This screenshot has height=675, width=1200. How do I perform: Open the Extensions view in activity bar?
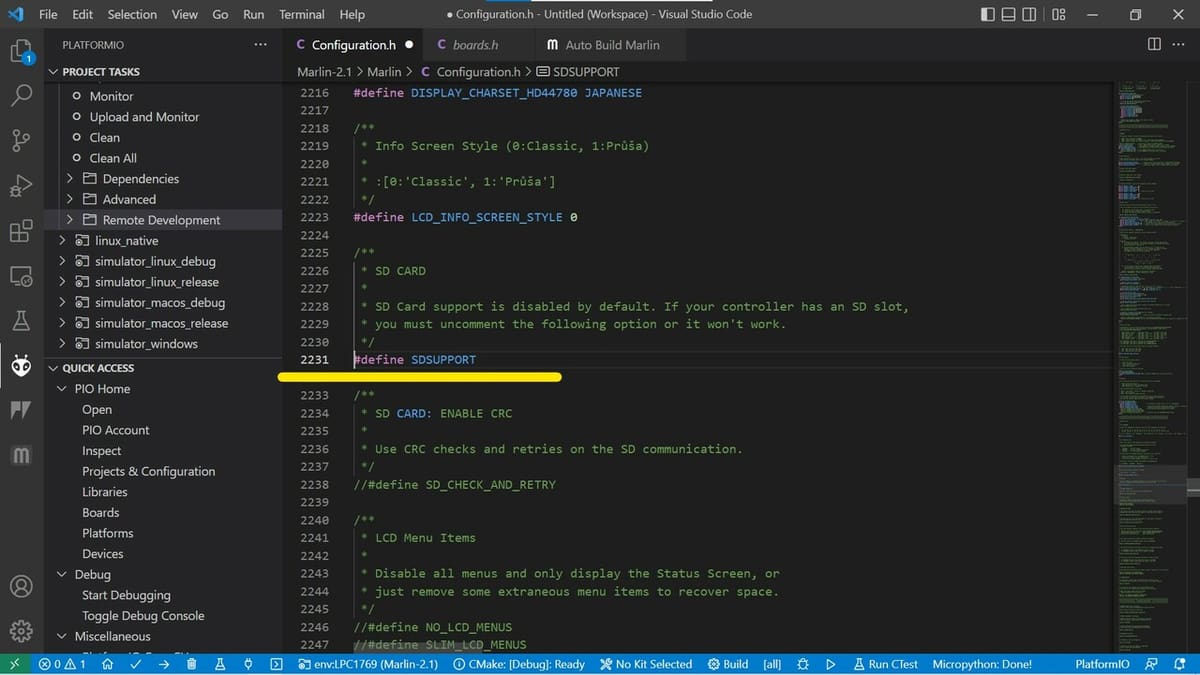point(21,231)
